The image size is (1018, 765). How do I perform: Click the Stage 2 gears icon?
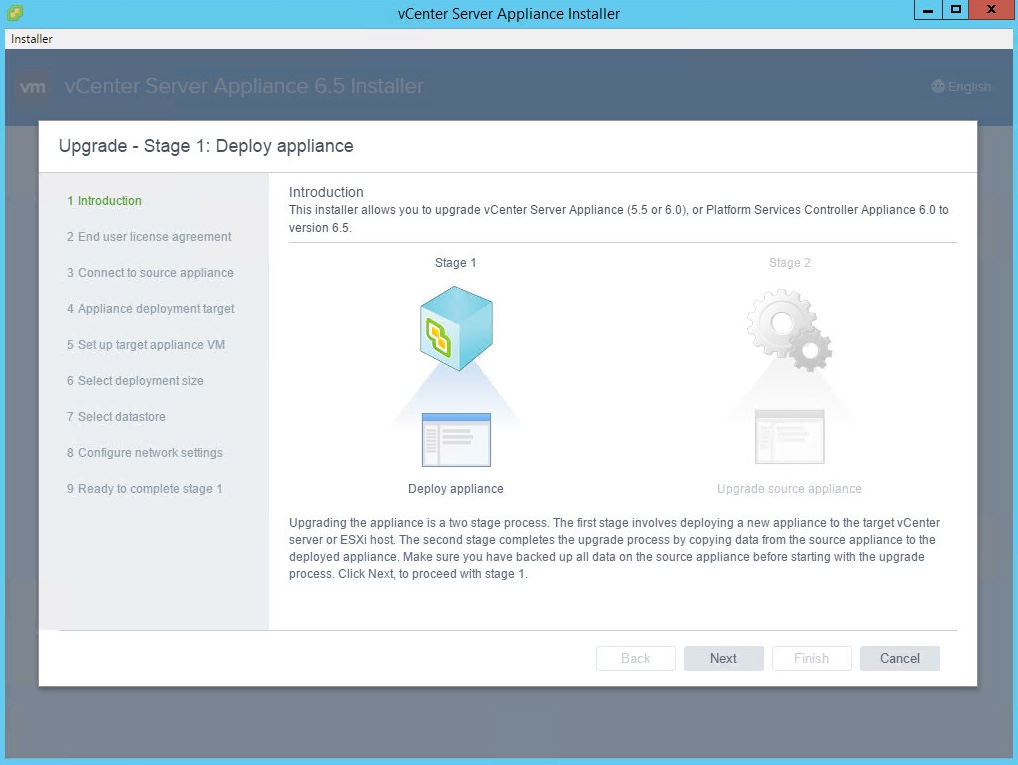pos(789,329)
